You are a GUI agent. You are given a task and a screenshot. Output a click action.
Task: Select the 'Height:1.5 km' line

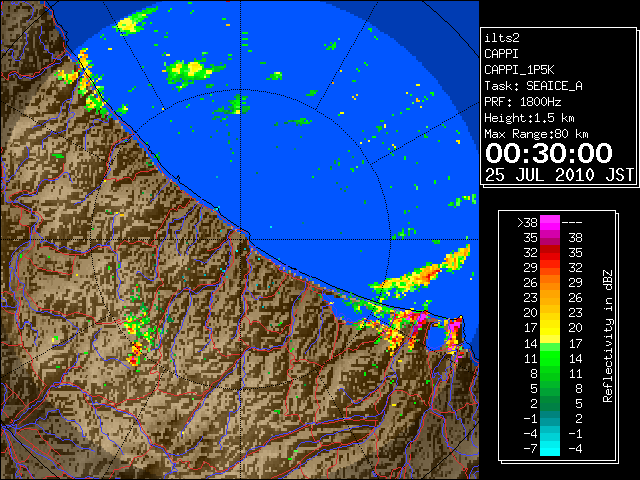coord(529,118)
